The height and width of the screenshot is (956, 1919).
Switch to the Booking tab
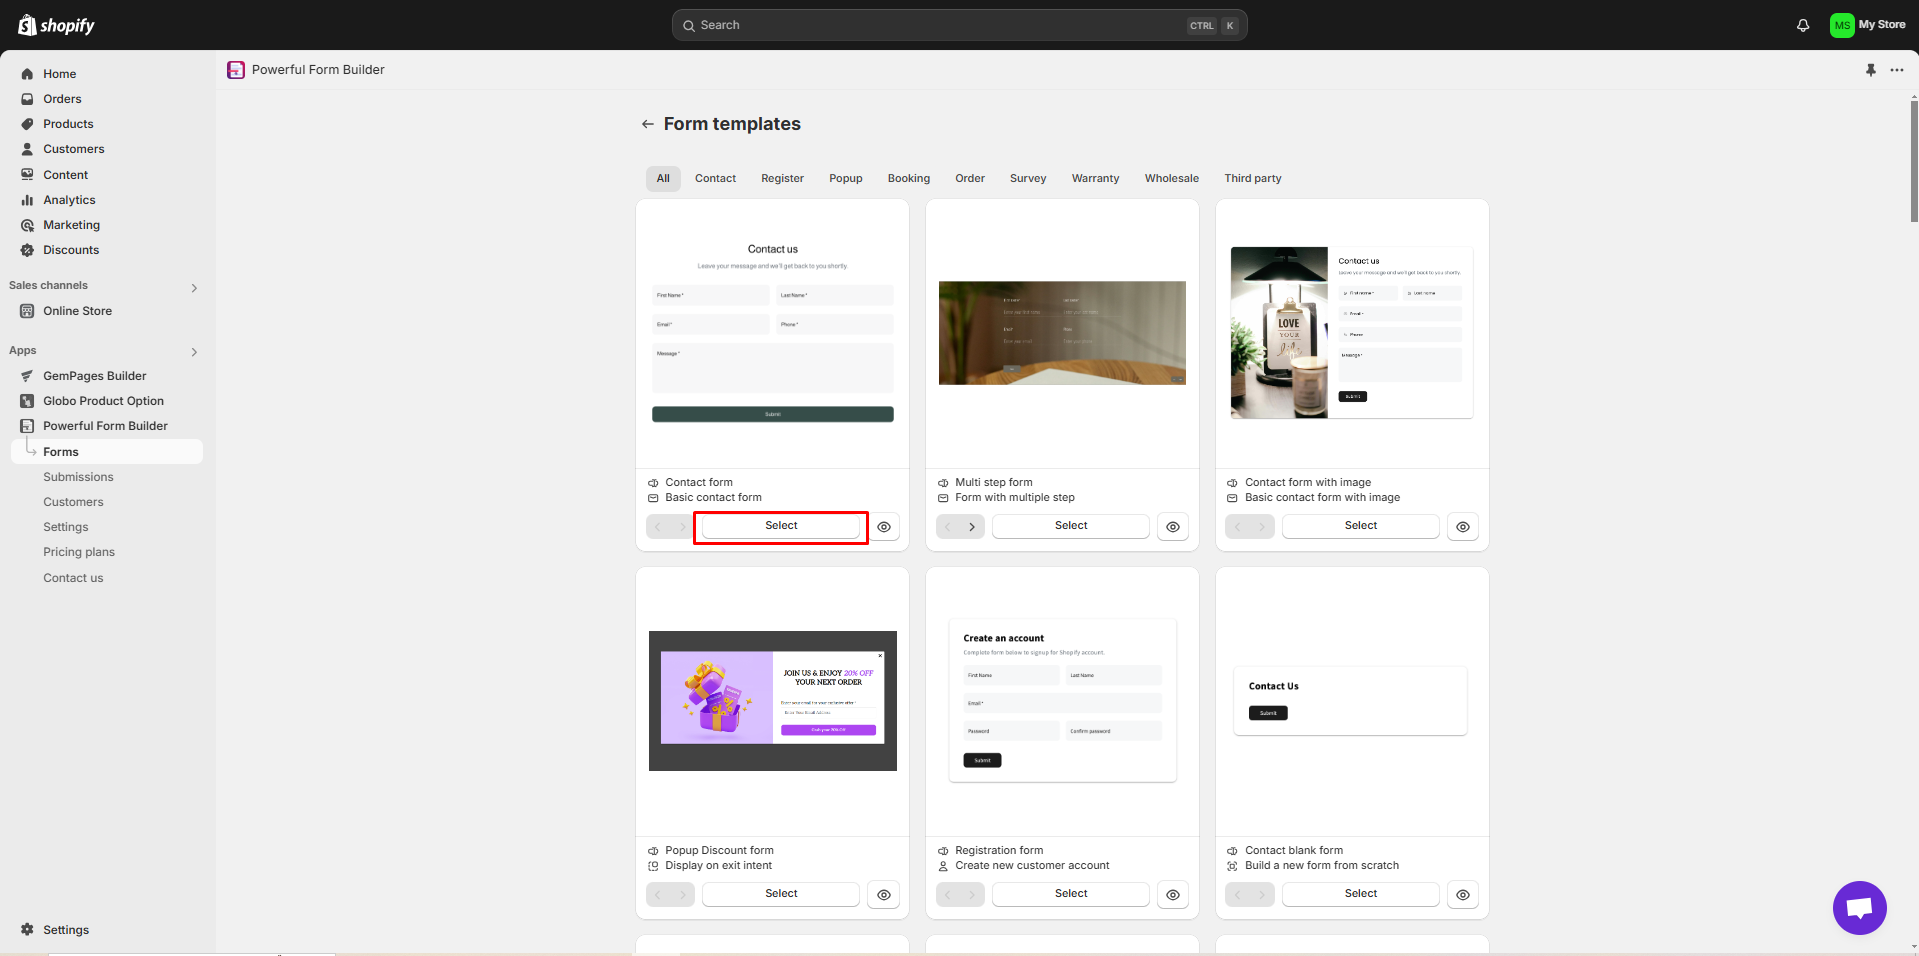908,178
